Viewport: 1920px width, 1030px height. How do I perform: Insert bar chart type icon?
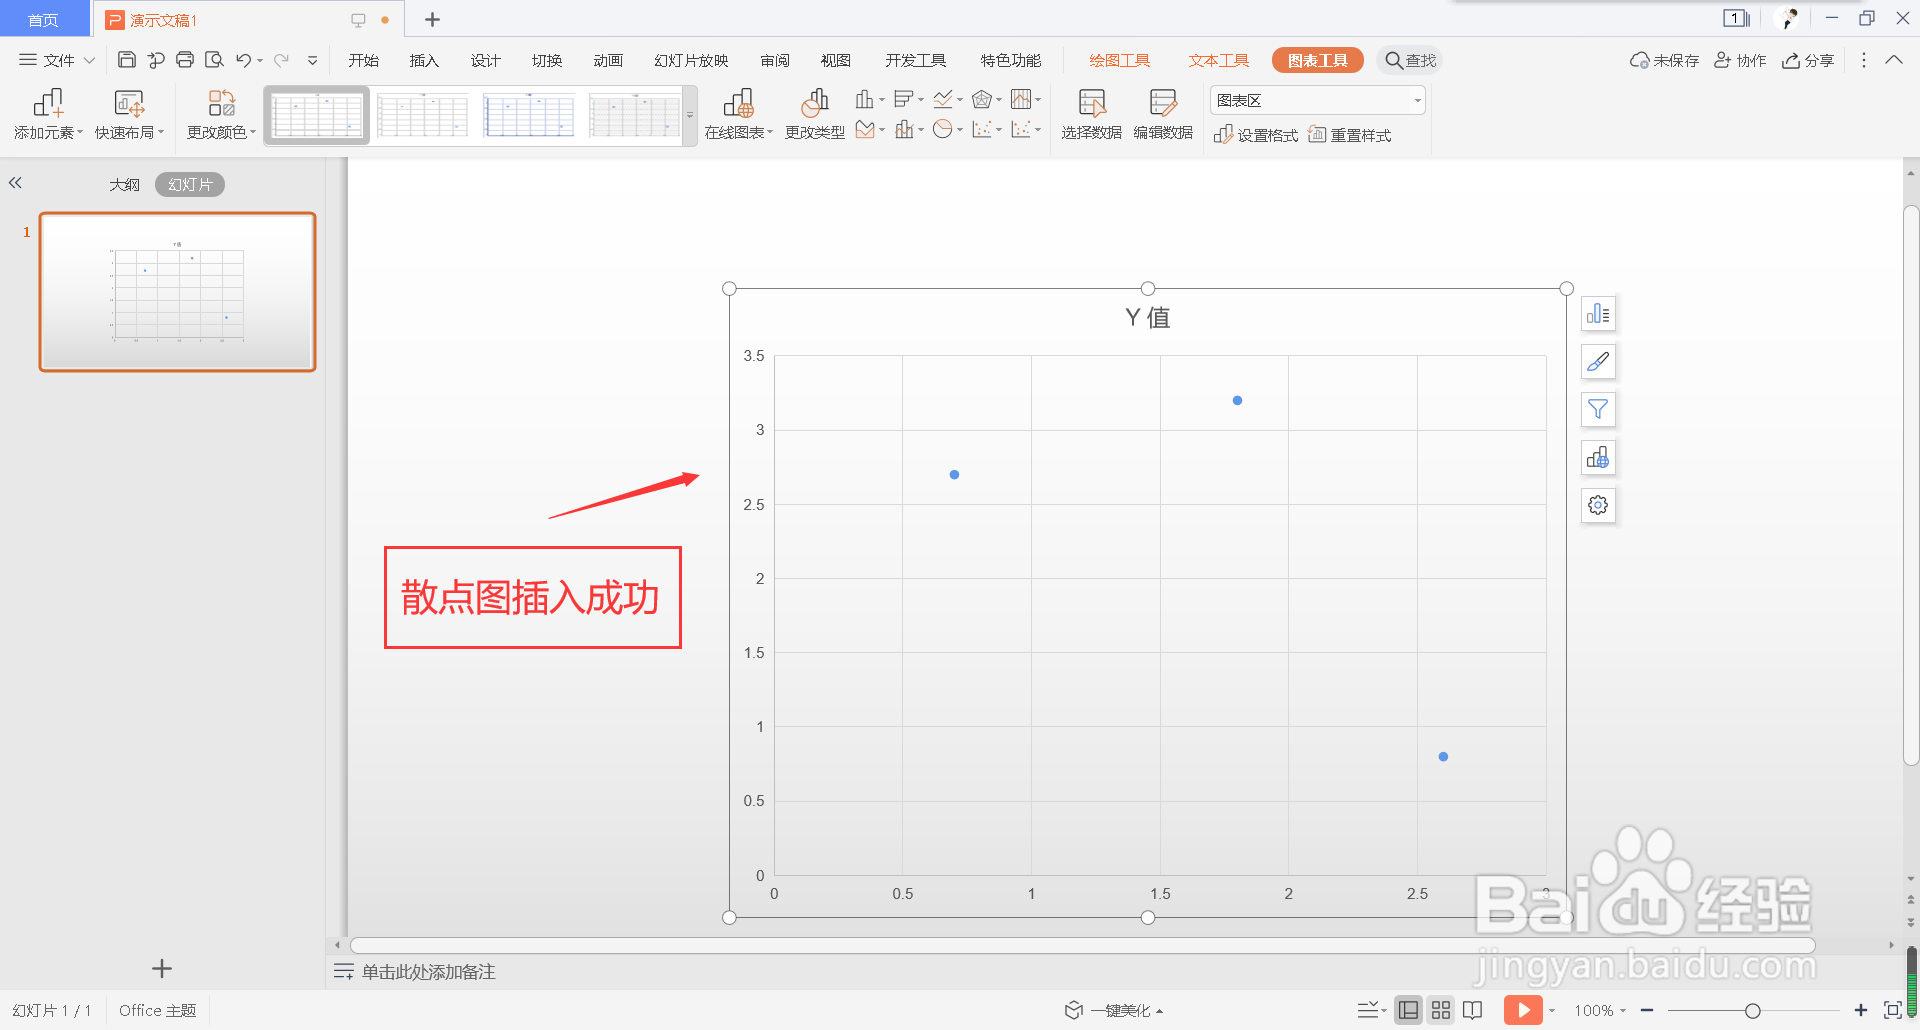click(x=904, y=99)
